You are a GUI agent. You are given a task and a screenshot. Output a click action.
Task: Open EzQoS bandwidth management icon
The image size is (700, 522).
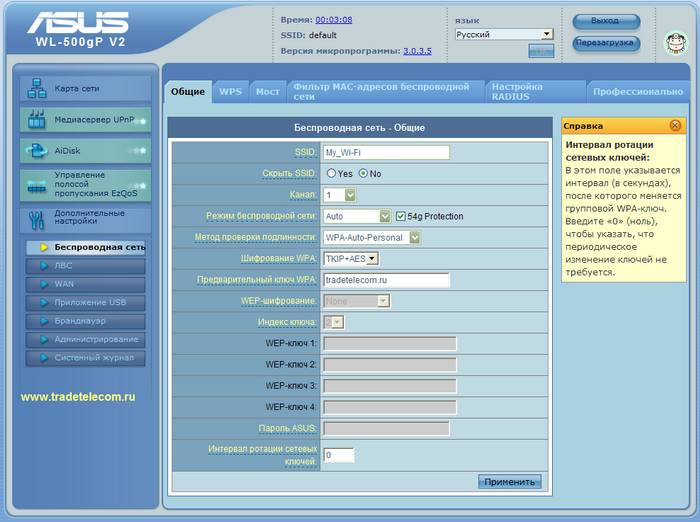tap(37, 185)
